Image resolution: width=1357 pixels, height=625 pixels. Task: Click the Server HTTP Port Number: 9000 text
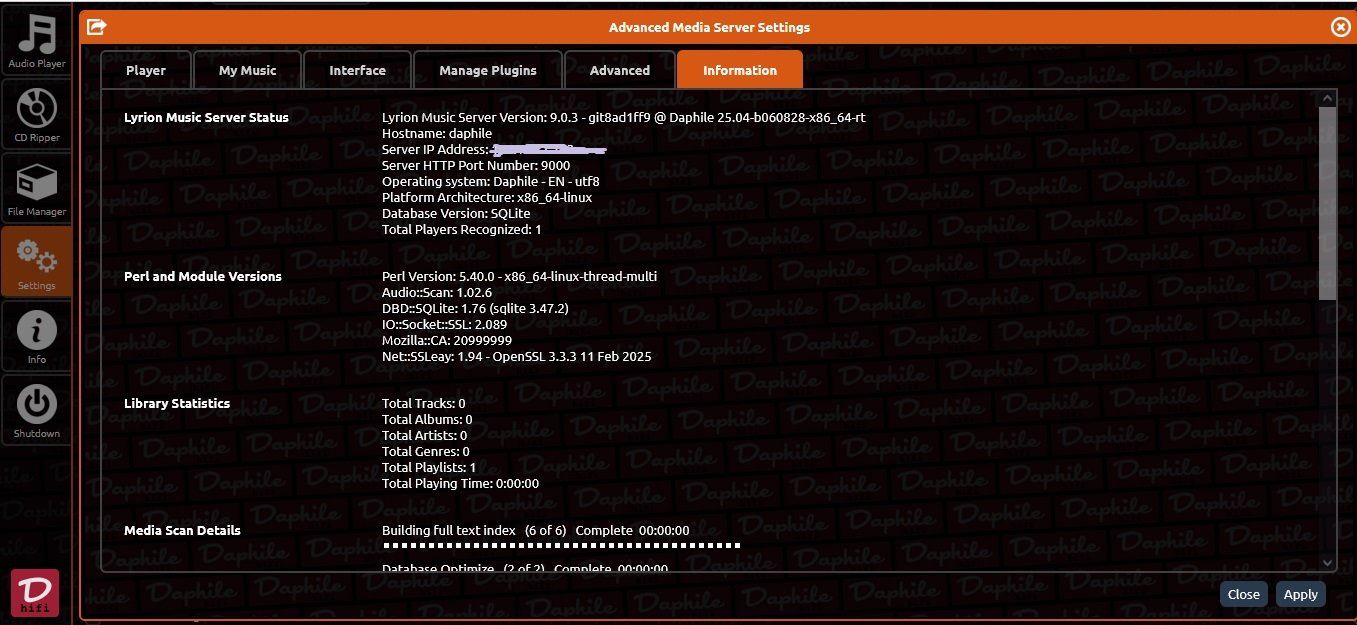(476, 165)
